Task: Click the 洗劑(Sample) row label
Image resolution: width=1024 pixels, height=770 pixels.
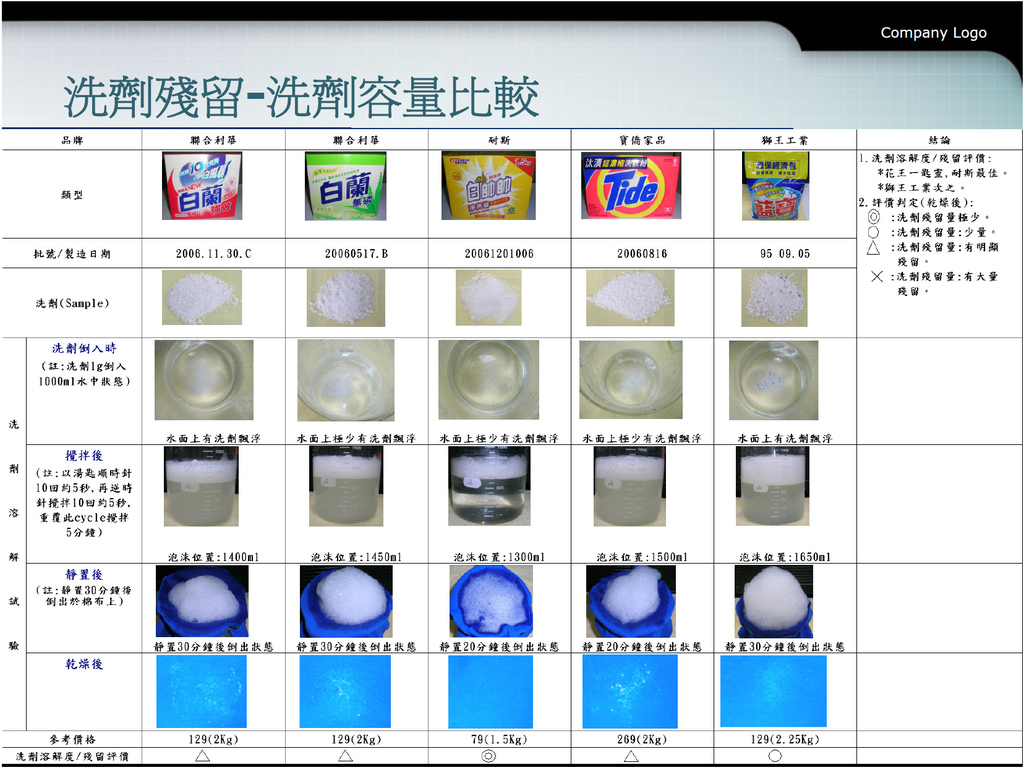Action: 72,303
